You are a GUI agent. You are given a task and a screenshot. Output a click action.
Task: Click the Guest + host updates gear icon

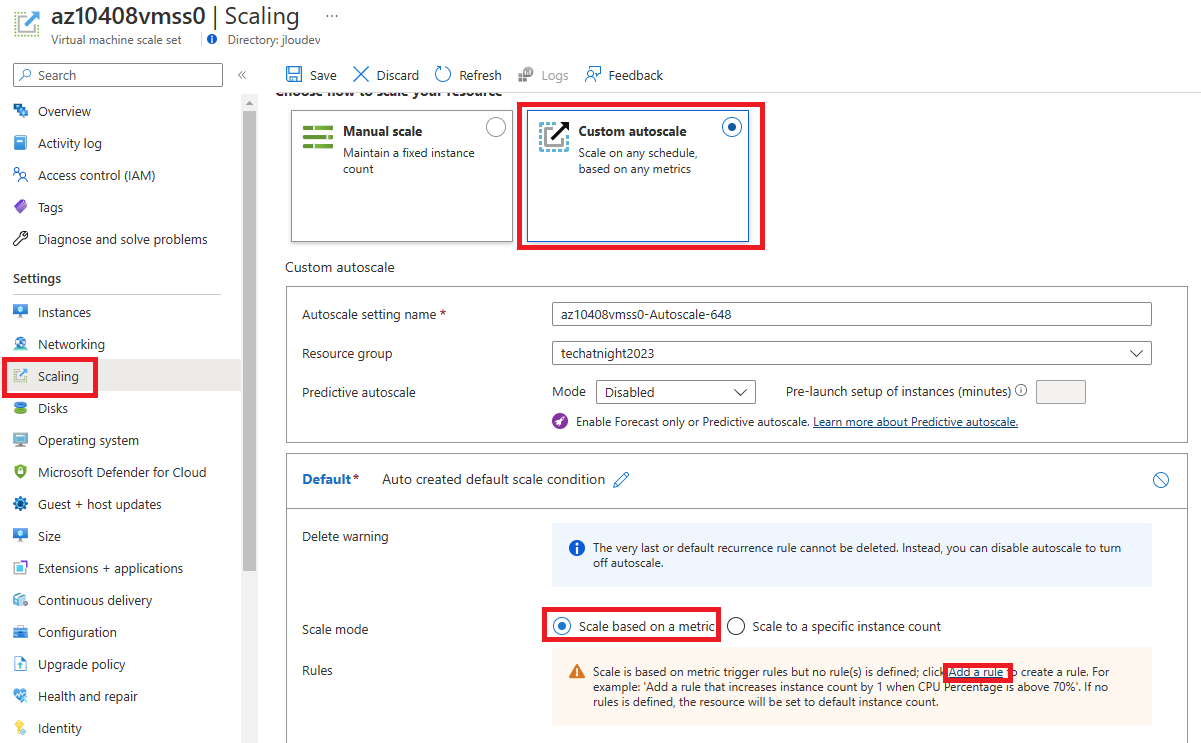[x=21, y=504]
